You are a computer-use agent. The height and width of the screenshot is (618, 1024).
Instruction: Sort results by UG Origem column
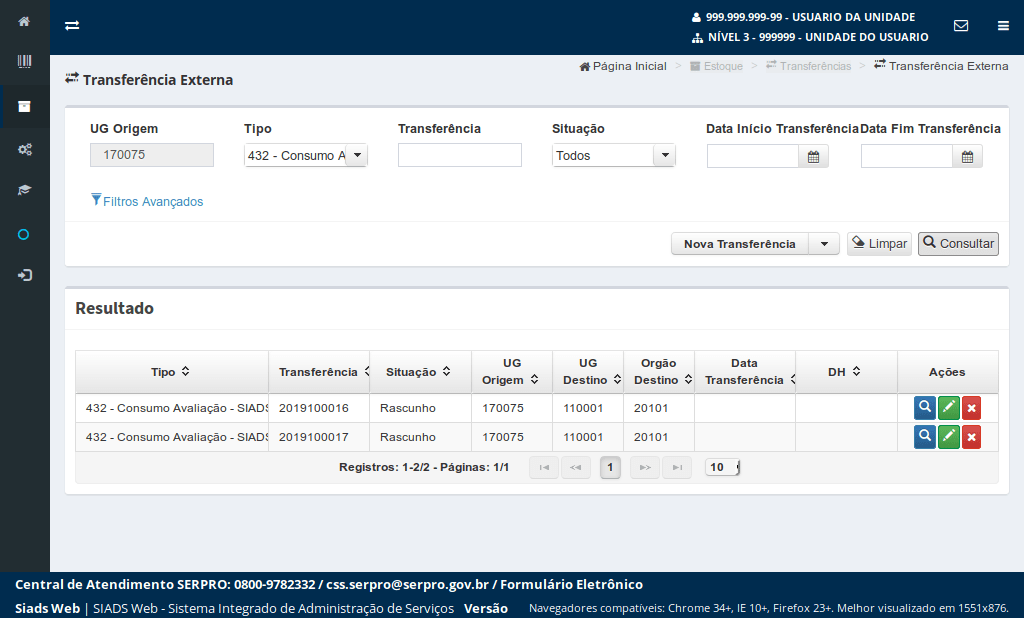534,380
